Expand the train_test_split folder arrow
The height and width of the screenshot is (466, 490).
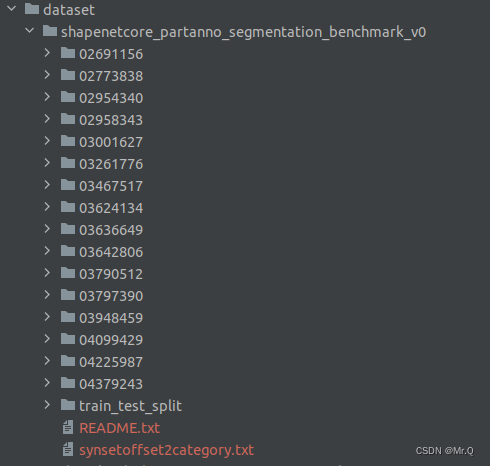click(47, 405)
